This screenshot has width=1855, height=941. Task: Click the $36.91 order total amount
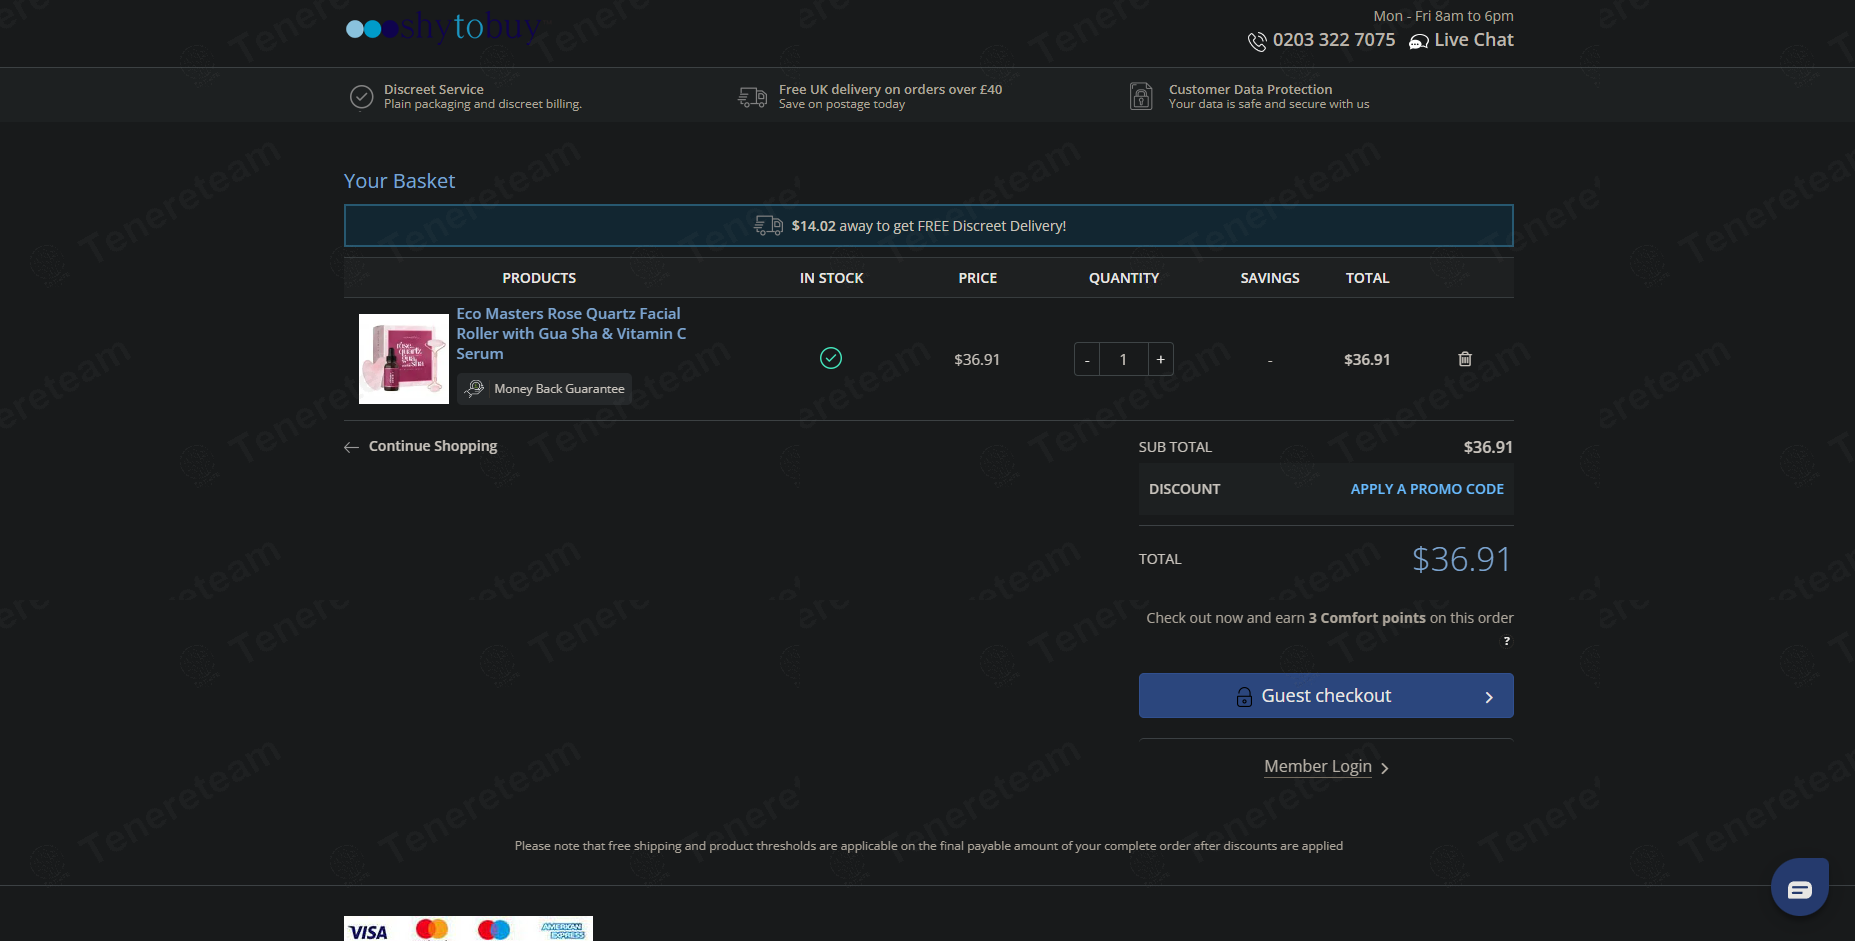click(x=1461, y=559)
